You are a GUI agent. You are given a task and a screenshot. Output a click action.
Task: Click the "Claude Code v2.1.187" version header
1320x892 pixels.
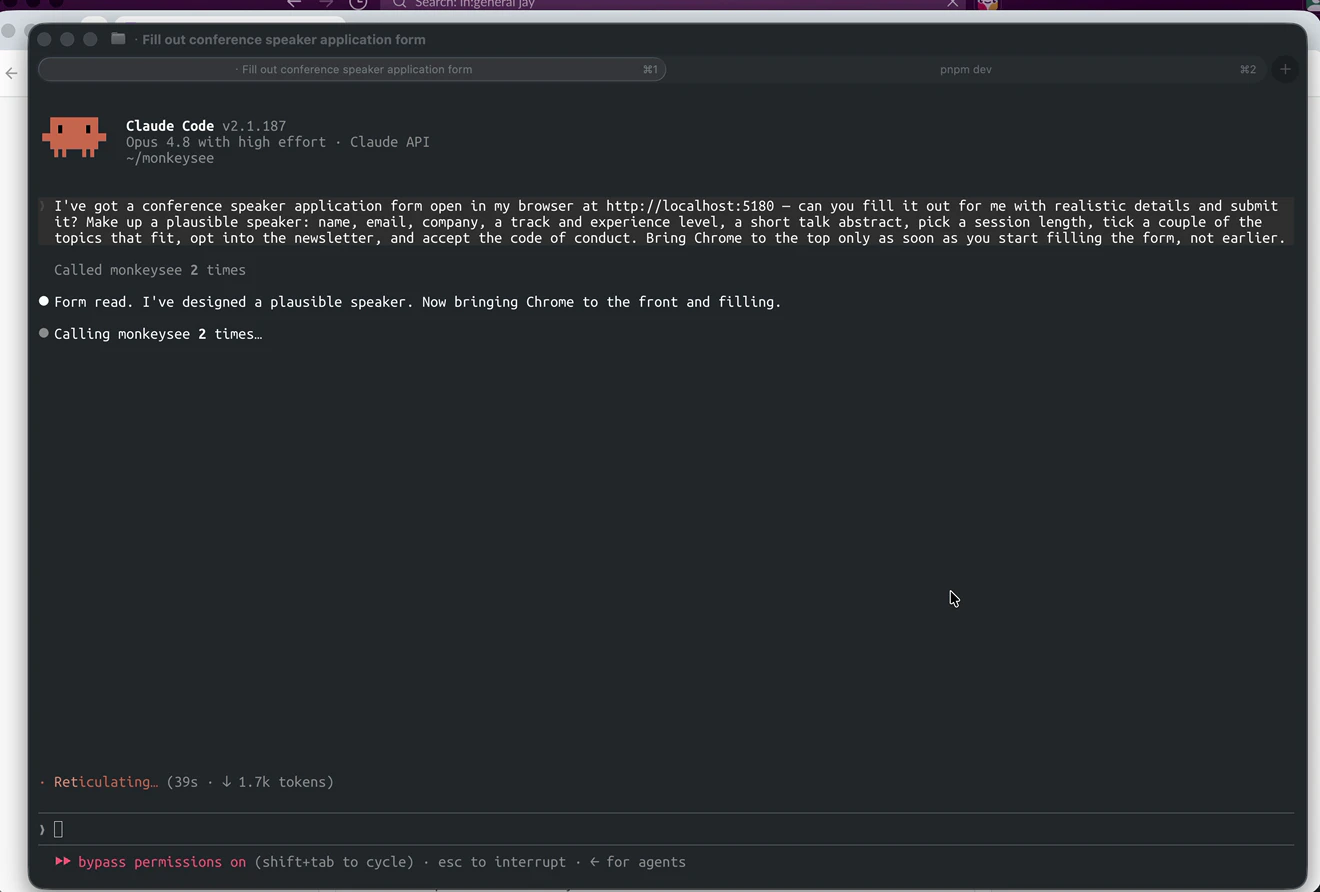(206, 126)
